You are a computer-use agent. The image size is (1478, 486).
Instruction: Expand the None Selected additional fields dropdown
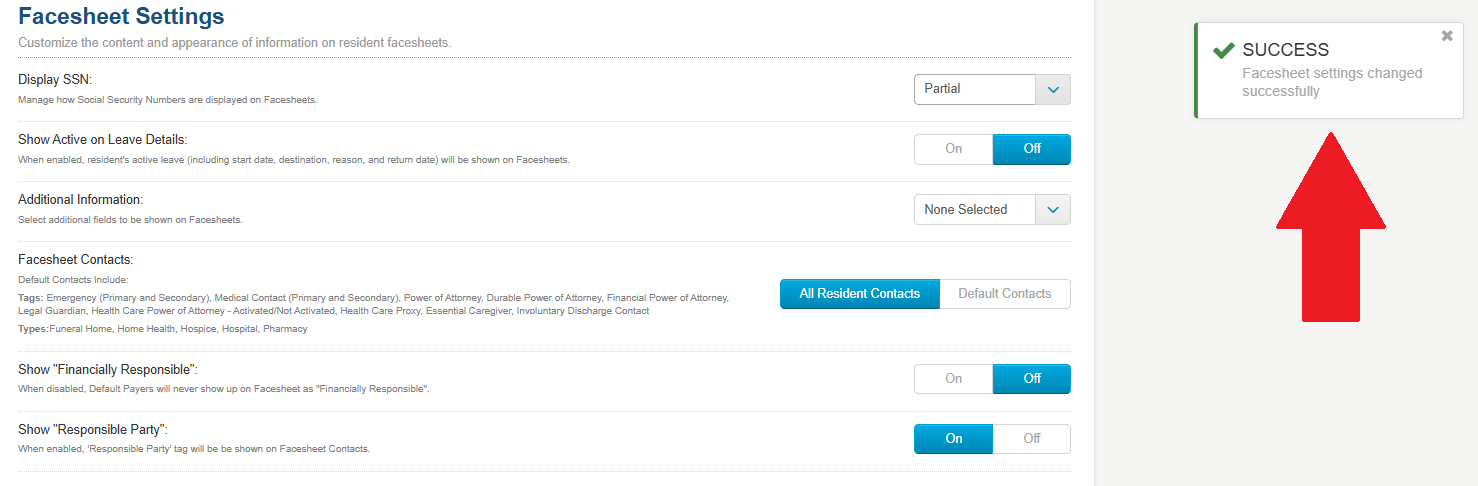[x=992, y=209]
